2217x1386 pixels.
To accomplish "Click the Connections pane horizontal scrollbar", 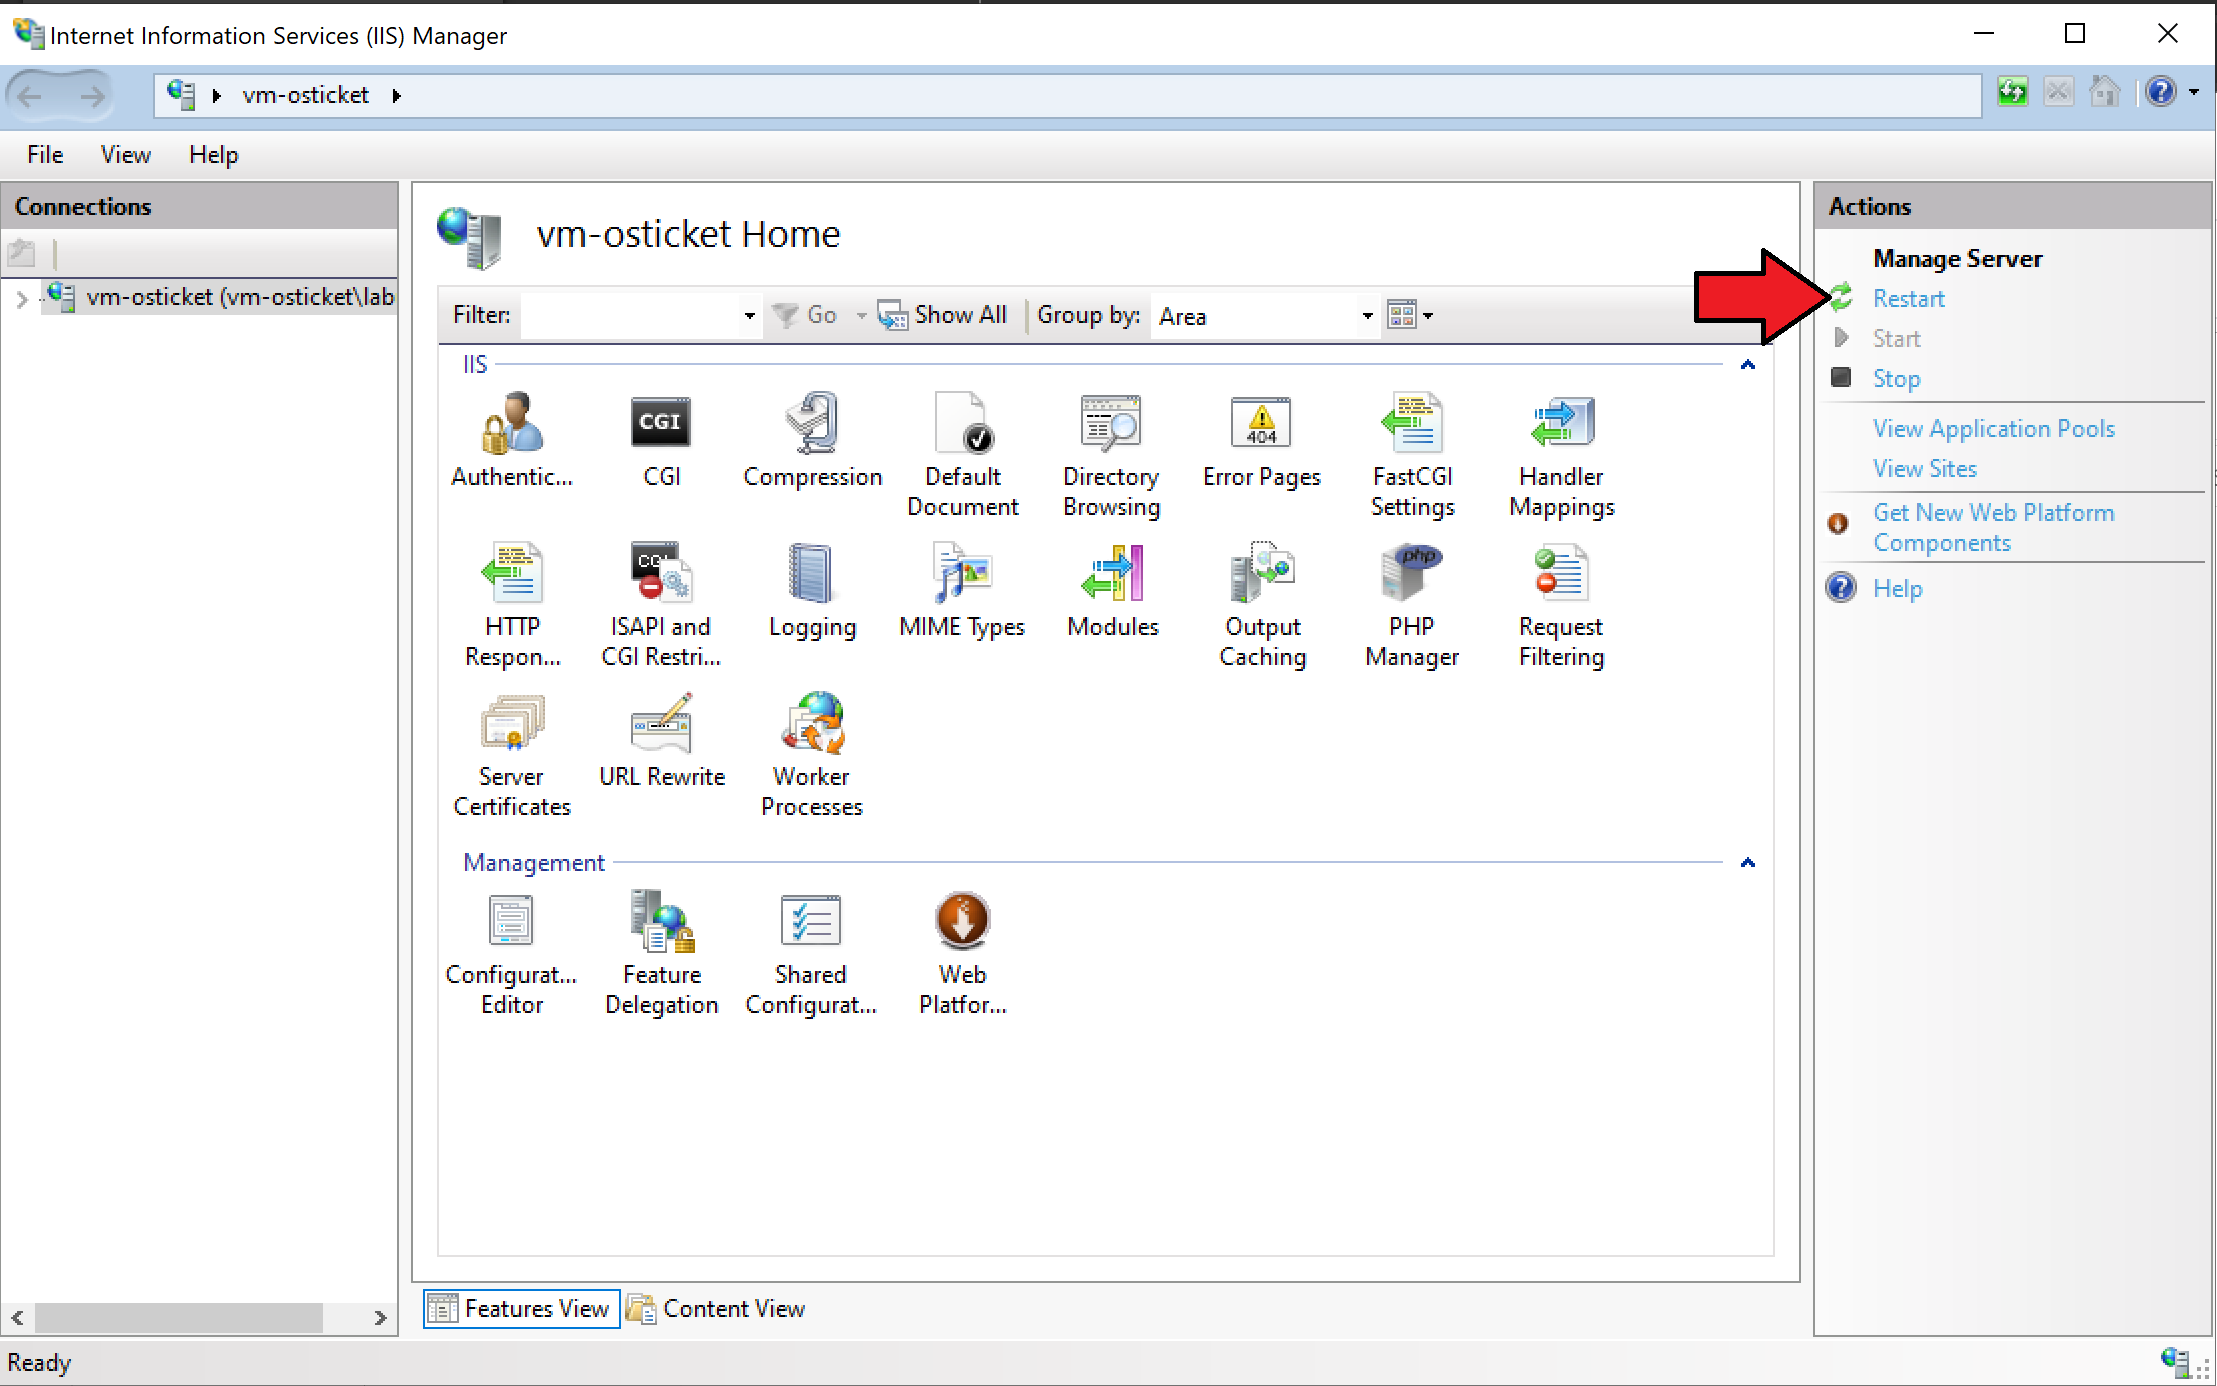I will pos(179,1318).
